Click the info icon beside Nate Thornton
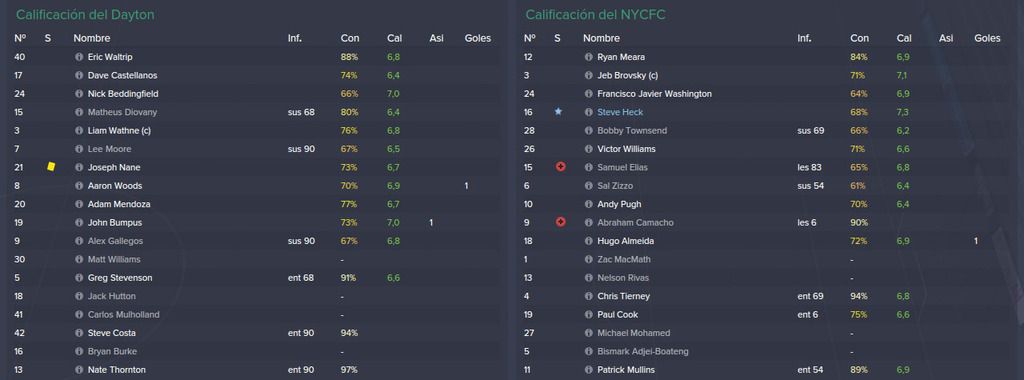 click(79, 370)
